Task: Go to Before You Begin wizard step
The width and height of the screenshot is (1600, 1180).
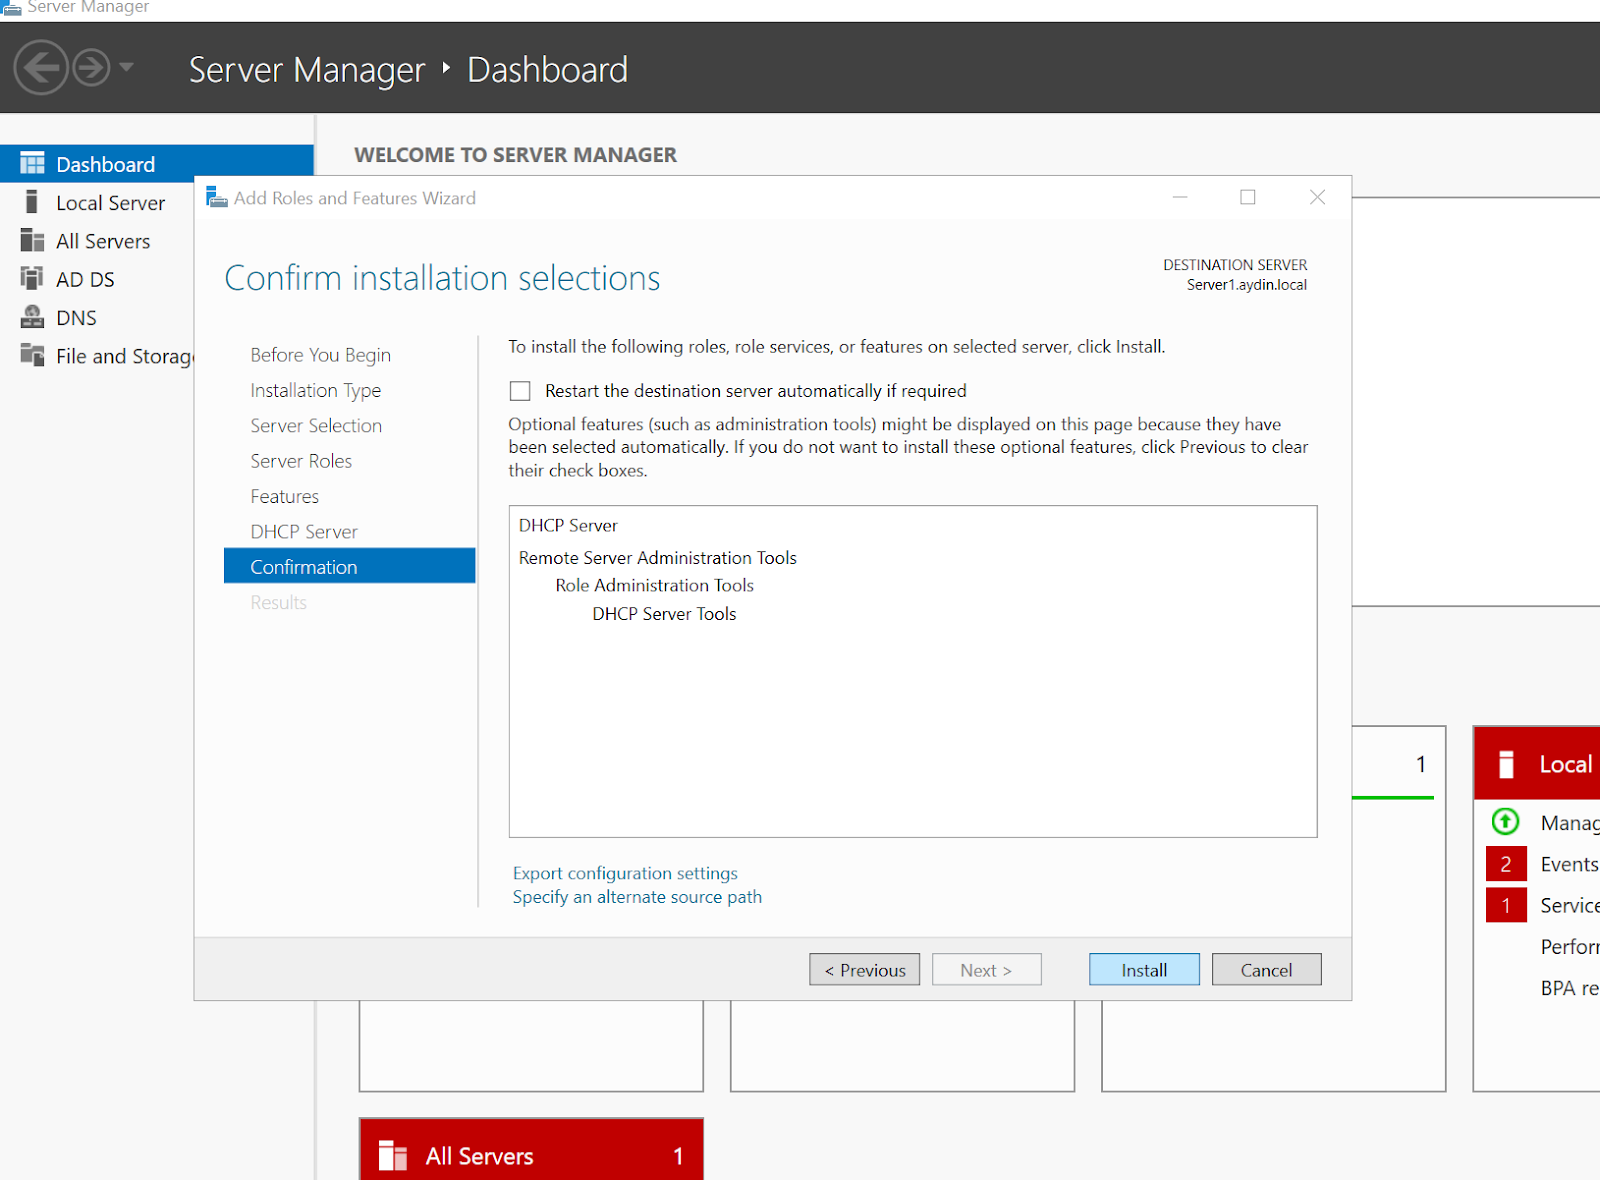Action: (320, 355)
